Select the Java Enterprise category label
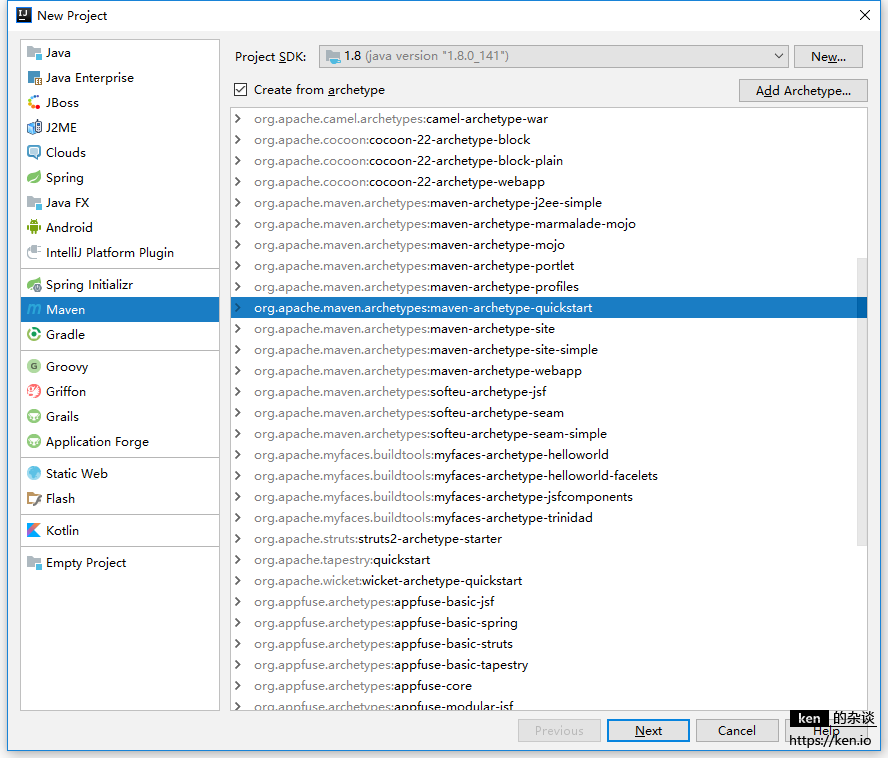Screen dimensions: 888x758 coord(90,78)
